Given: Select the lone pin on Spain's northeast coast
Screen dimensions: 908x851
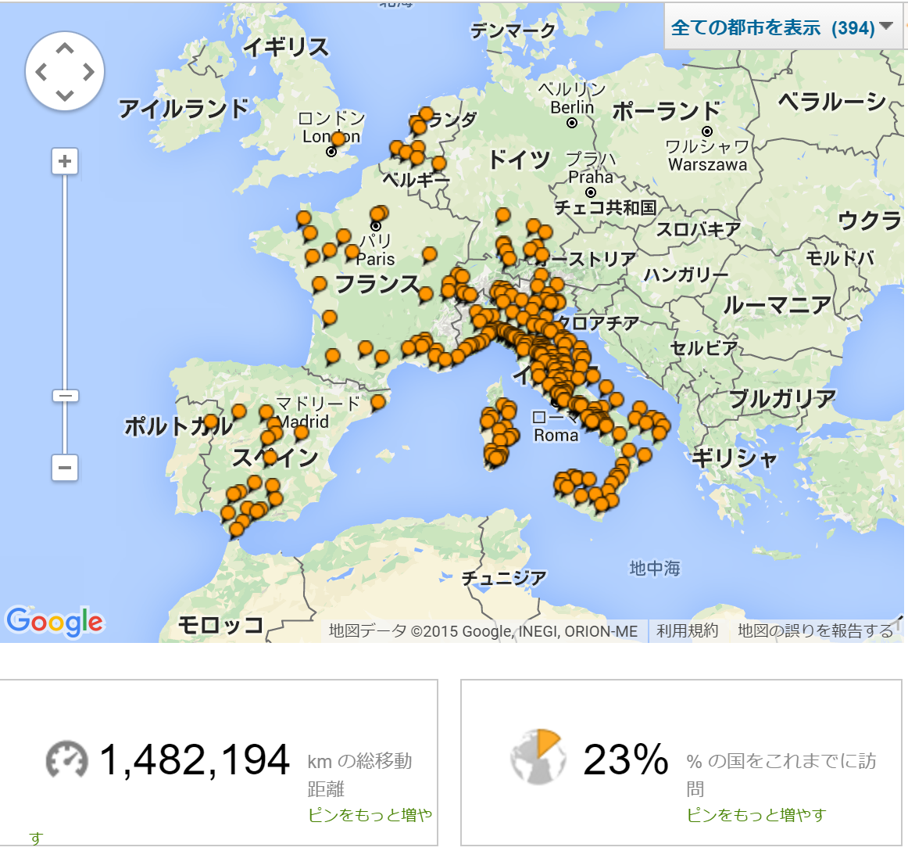Looking at the screenshot, I should coord(378,402).
